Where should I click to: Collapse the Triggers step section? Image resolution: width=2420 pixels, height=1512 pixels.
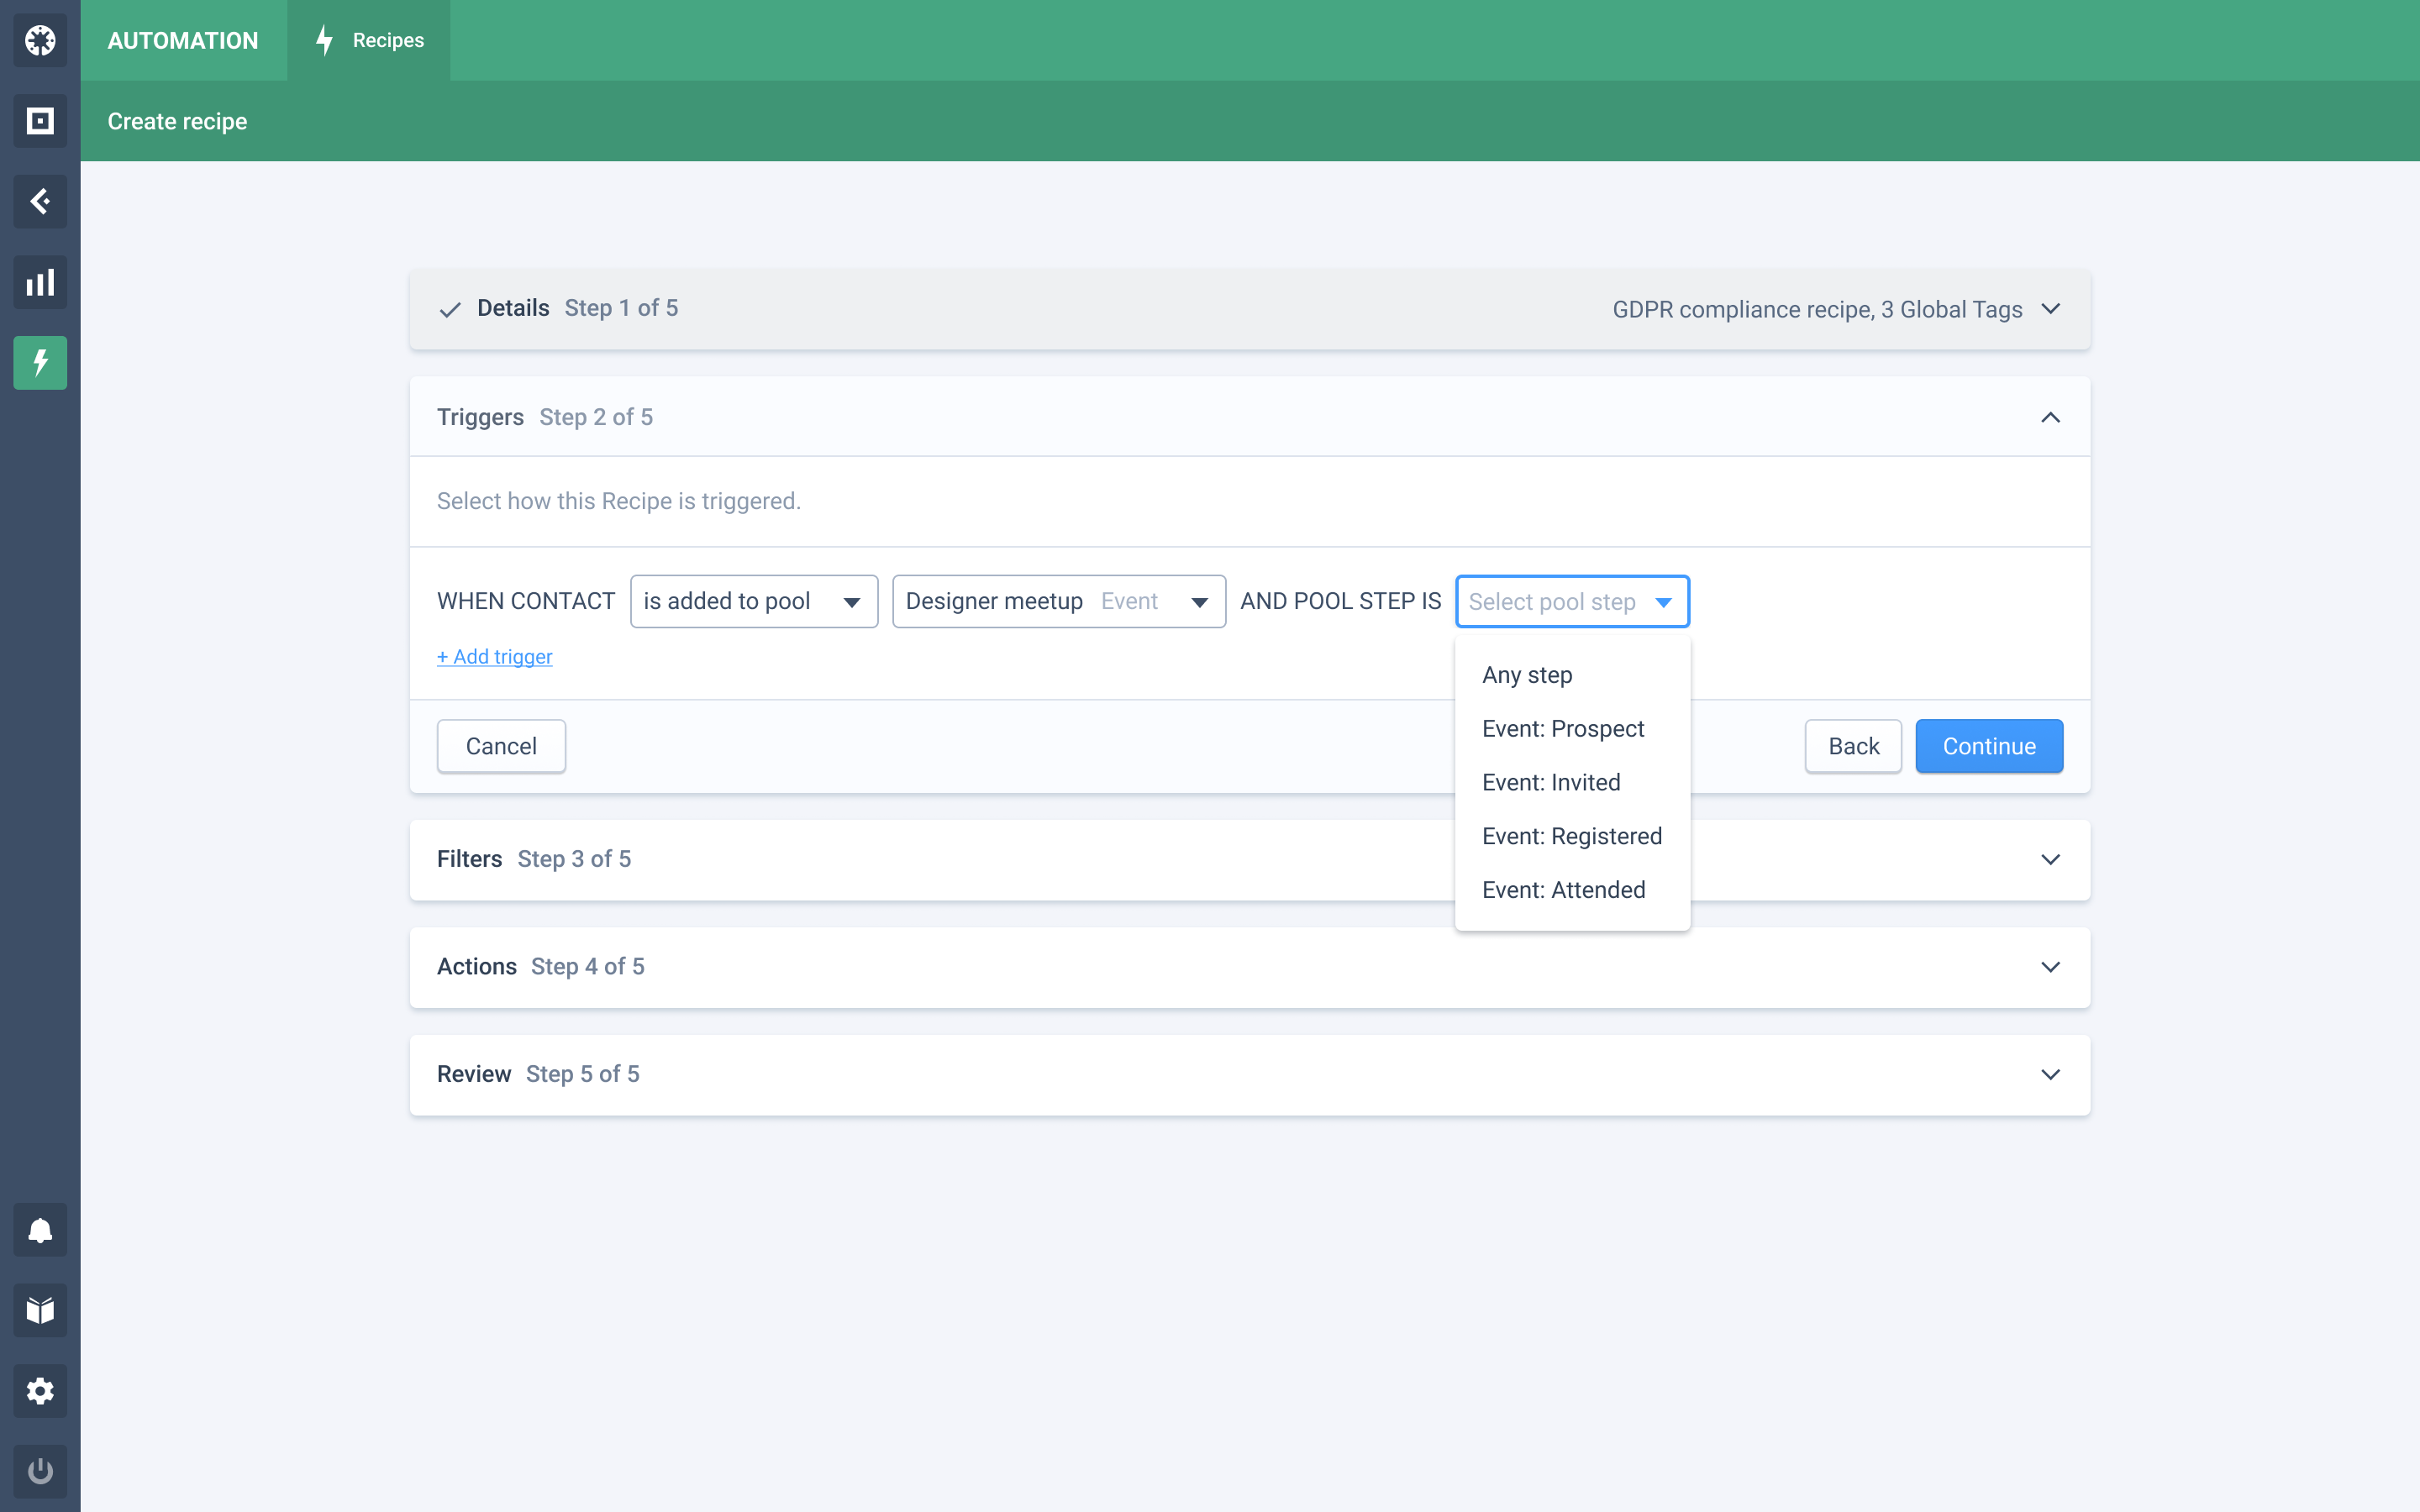tap(2050, 417)
